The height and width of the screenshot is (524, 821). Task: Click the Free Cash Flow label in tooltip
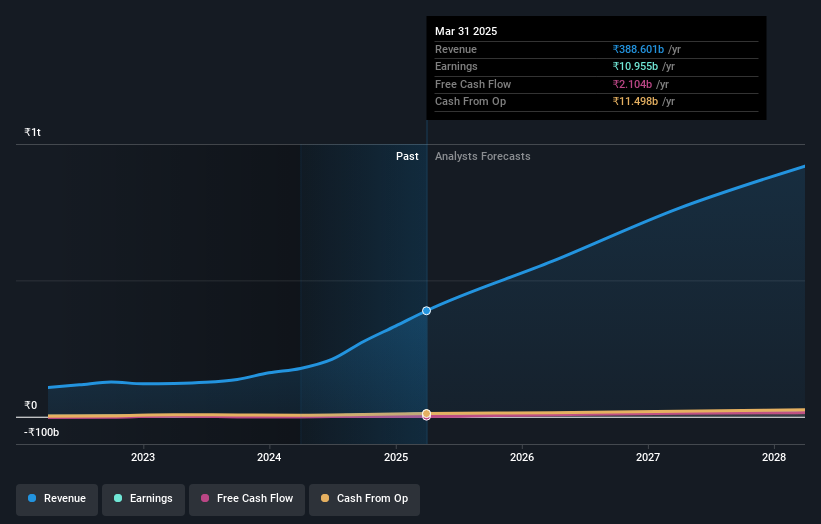[473, 84]
